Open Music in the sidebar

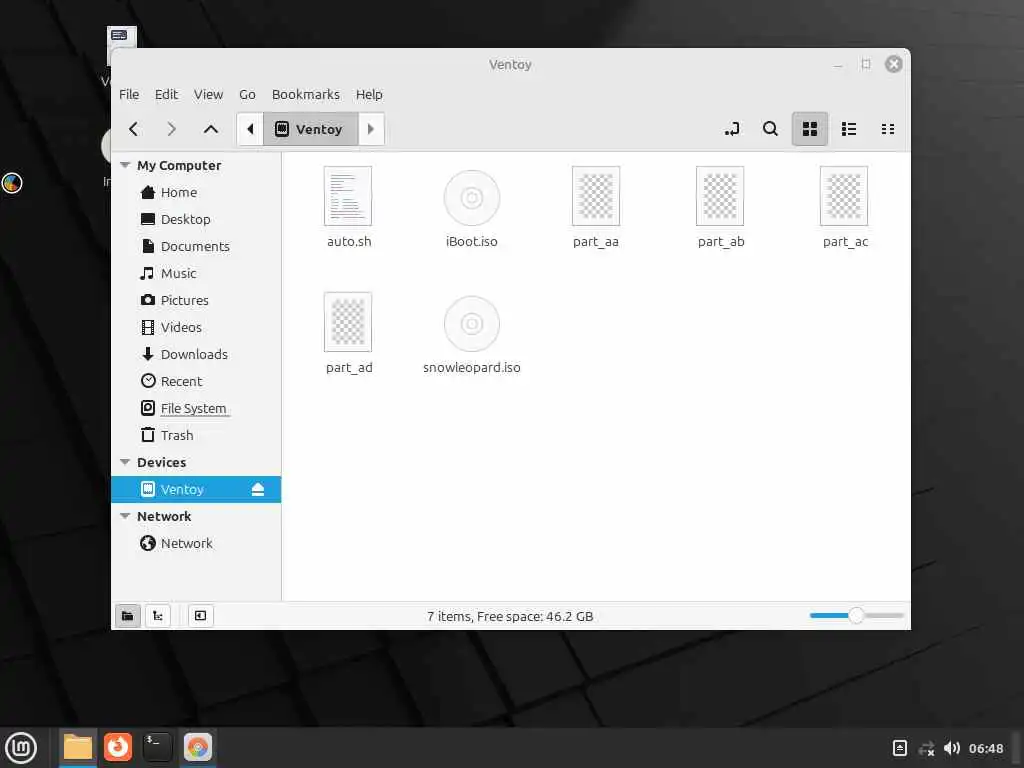coord(196,273)
